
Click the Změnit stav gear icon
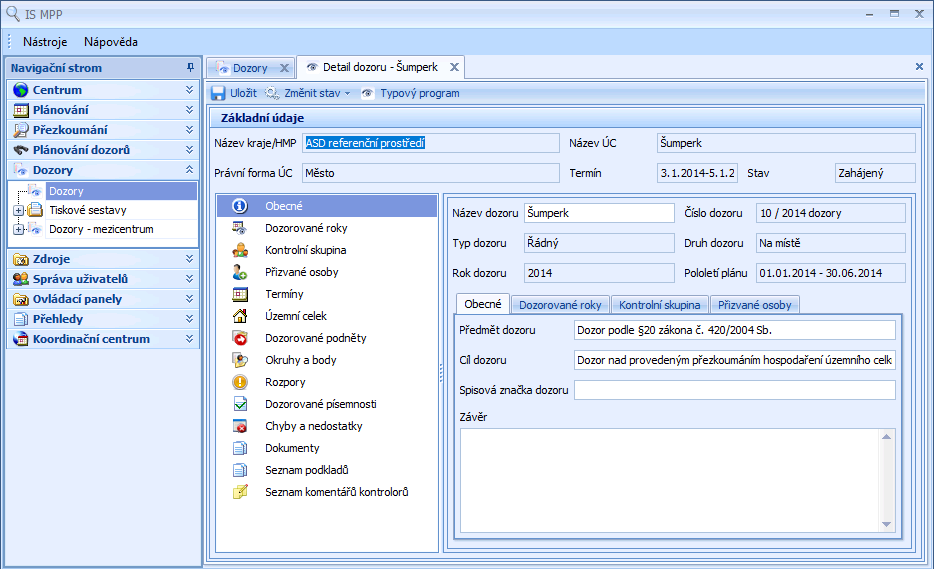pos(272,93)
